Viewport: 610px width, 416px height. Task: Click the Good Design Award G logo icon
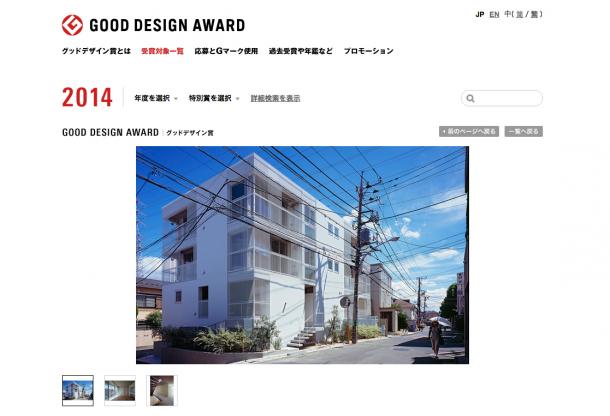(x=72, y=25)
